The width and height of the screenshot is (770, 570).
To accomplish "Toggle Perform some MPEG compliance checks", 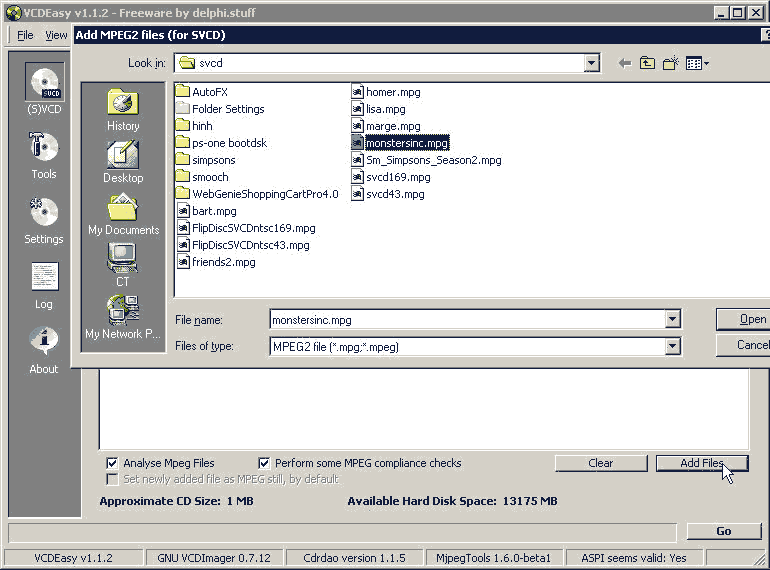I will point(264,463).
